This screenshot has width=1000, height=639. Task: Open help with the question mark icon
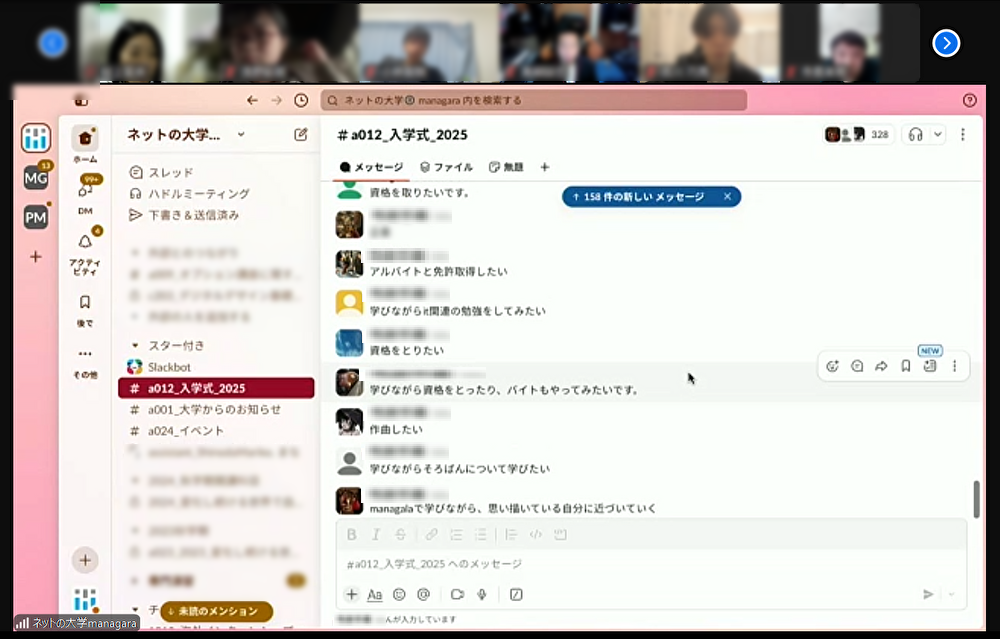point(969,100)
